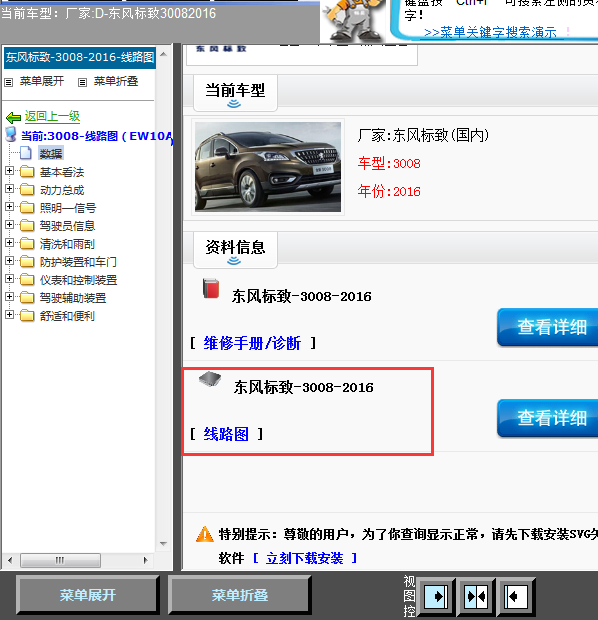598x620 pixels.
Task: Open 菜单关键字搜索演示 link
Action: [490, 32]
